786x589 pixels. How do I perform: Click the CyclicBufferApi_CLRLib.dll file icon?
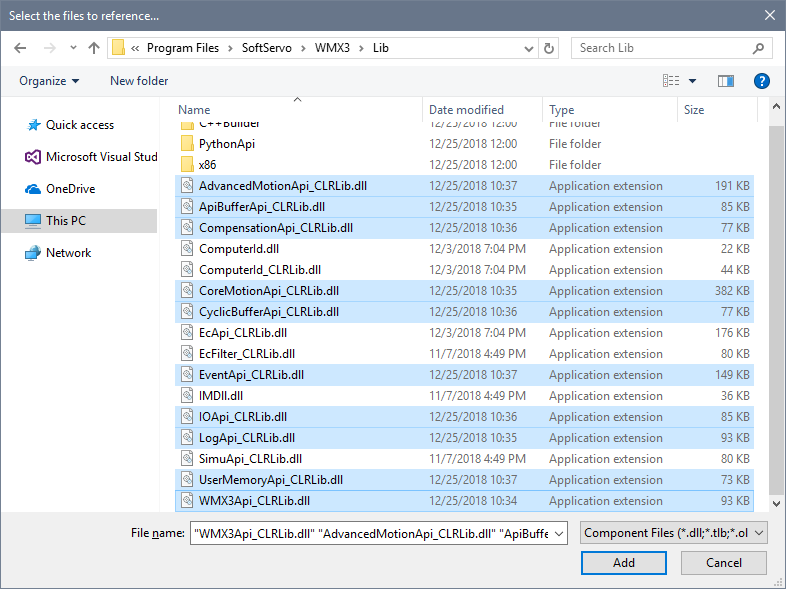click(x=187, y=312)
